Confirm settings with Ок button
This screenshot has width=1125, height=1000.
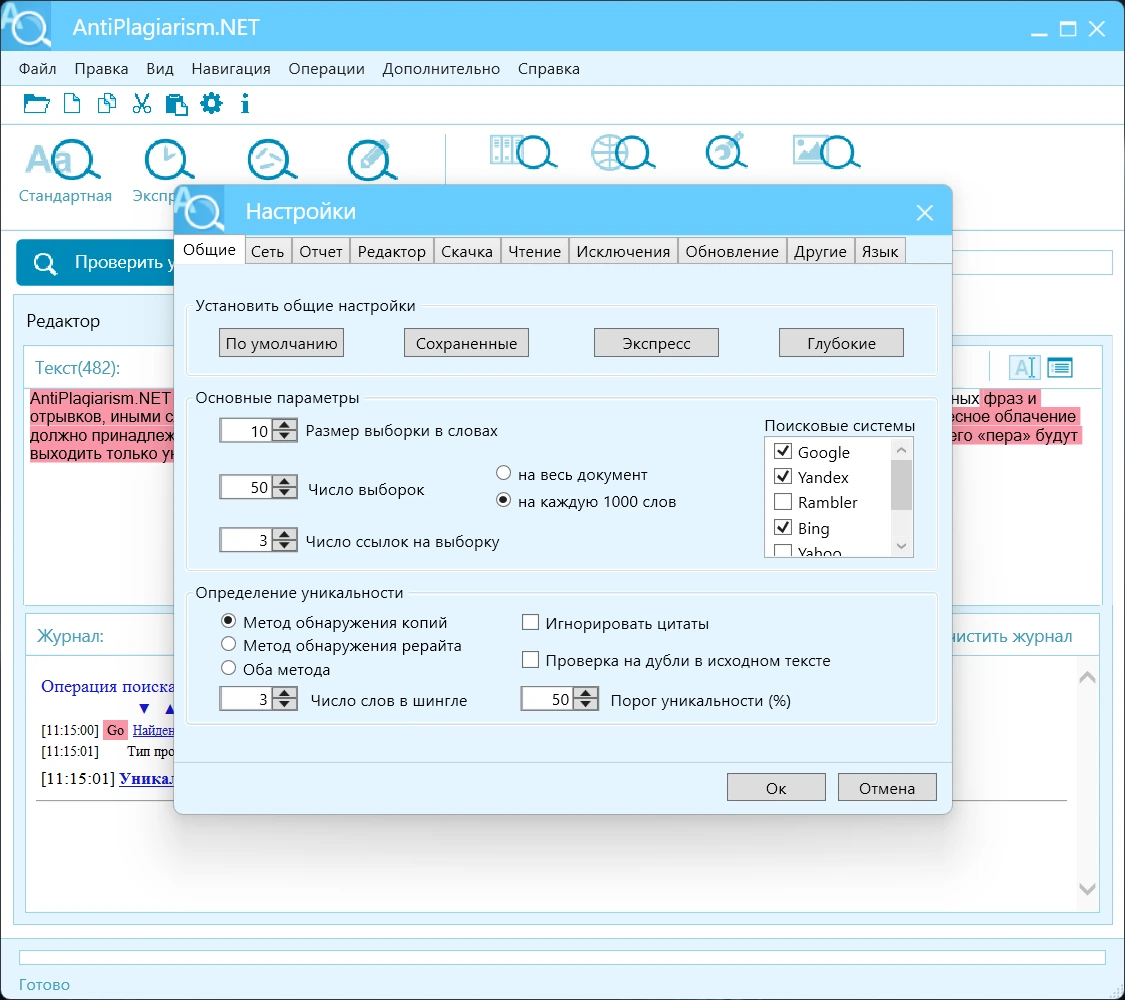coord(776,788)
